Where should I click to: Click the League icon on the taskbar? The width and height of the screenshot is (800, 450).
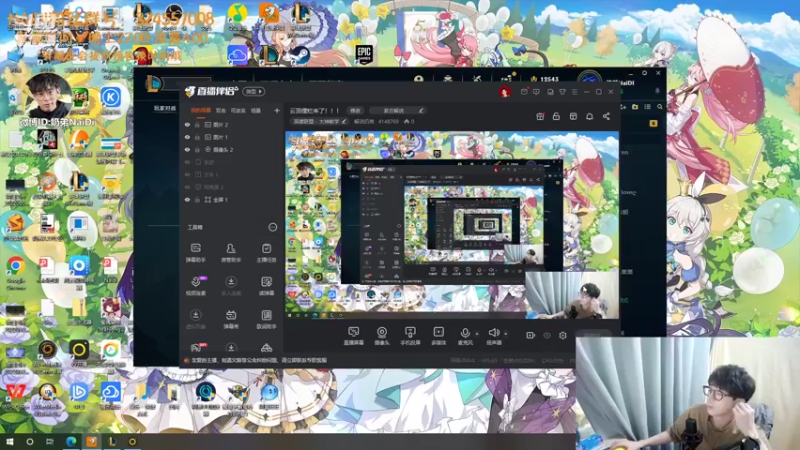point(112,441)
